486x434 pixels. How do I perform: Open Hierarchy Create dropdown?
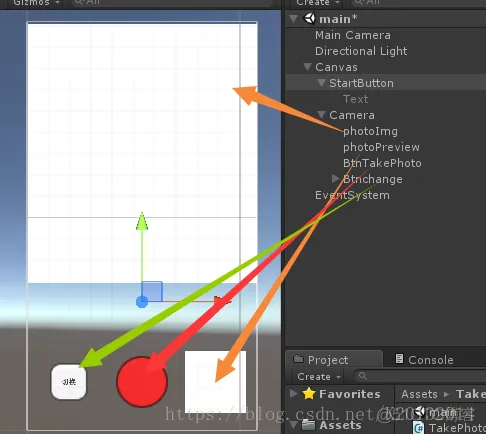click(x=318, y=3)
